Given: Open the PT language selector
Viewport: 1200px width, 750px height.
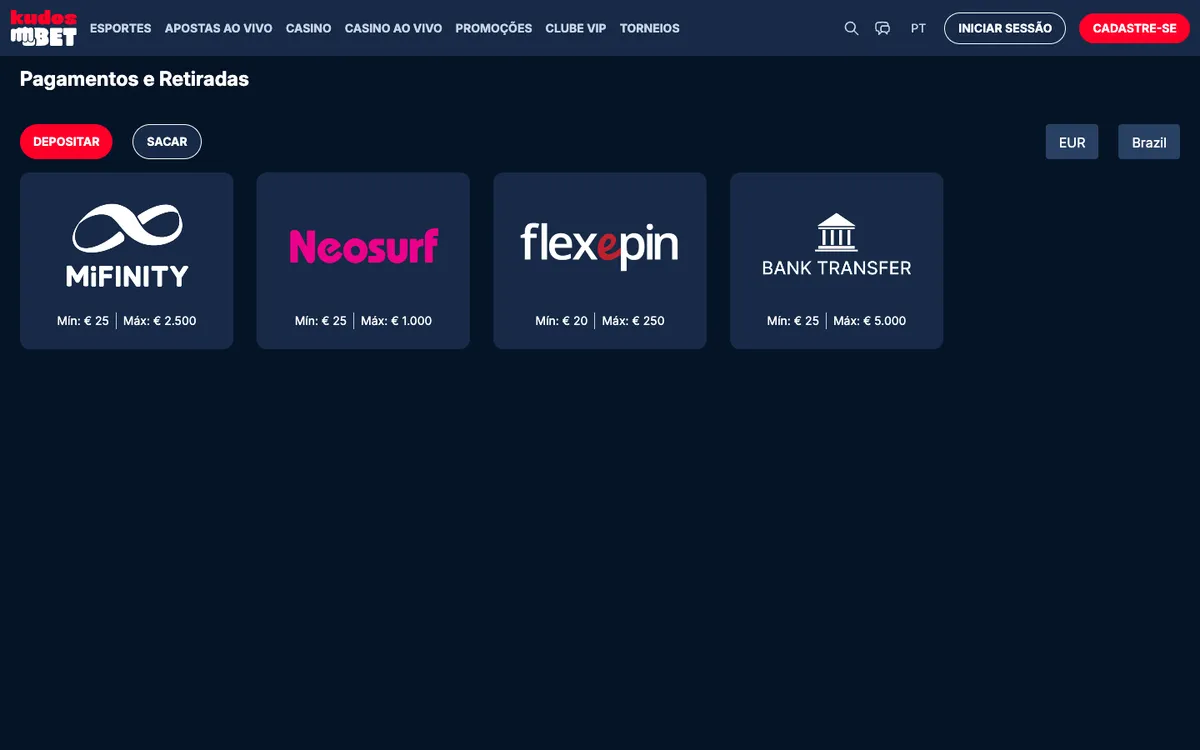Looking at the screenshot, I should [918, 28].
